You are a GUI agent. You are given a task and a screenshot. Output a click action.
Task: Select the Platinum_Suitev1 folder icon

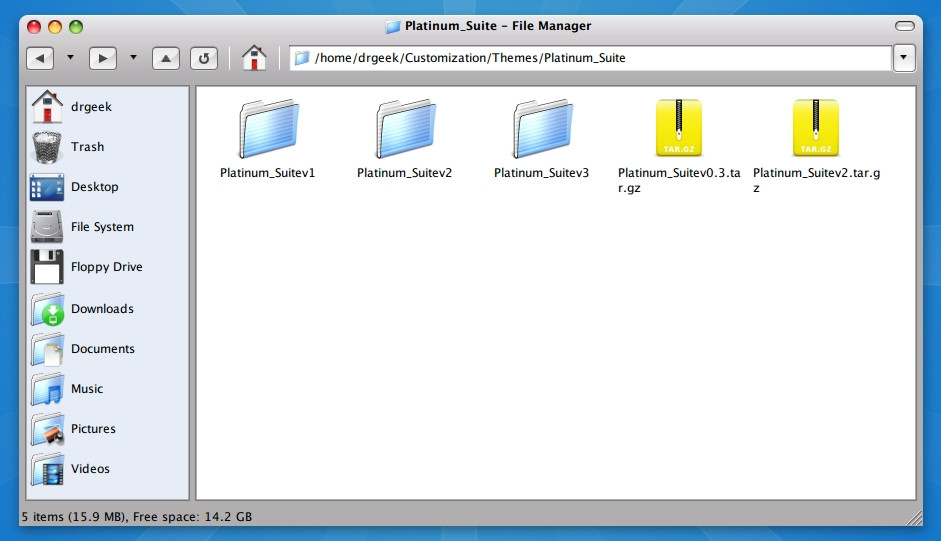(x=268, y=128)
